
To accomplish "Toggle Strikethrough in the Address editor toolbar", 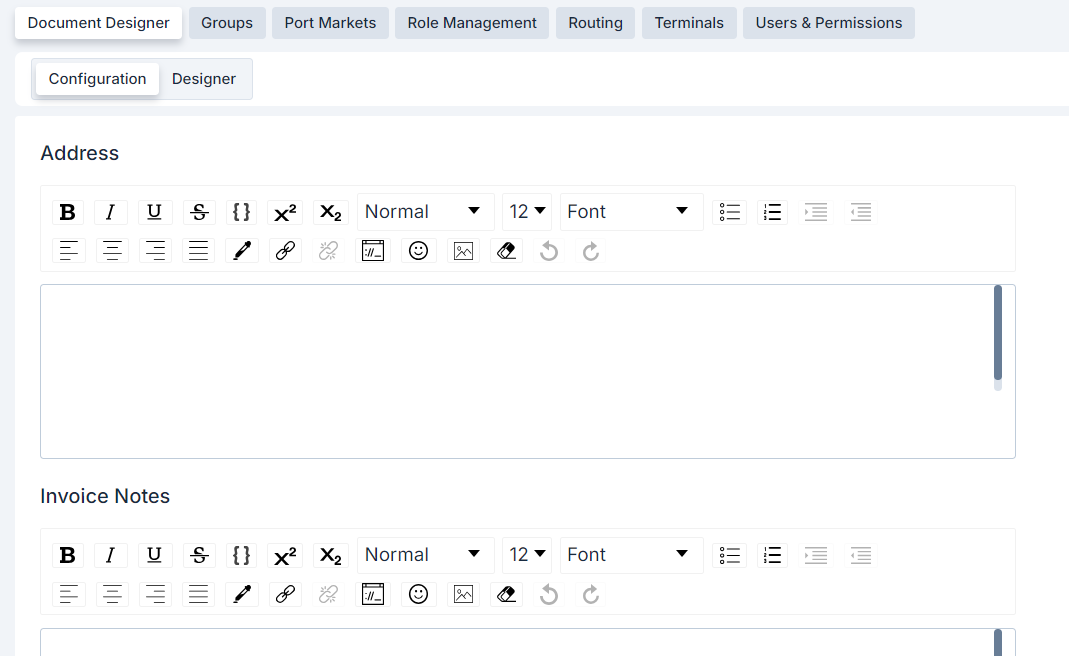I will (198, 212).
